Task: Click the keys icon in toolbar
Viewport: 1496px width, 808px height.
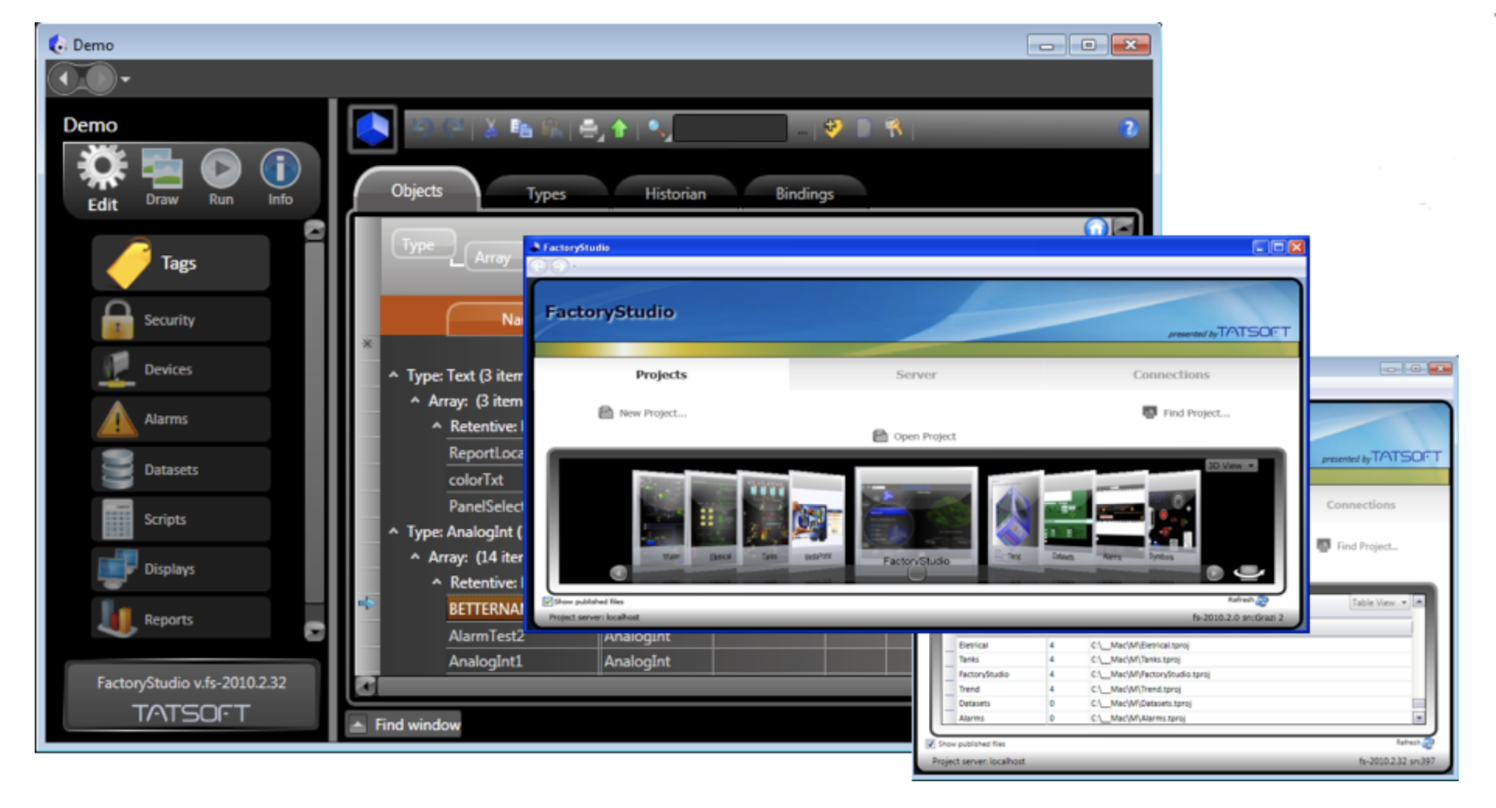Action: (x=894, y=128)
